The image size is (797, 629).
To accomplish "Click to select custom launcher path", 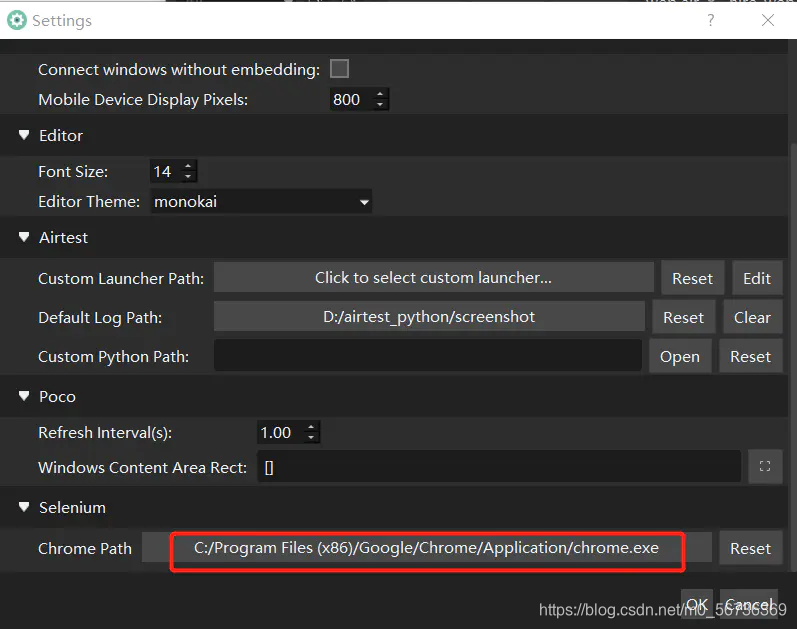I will point(434,278).
